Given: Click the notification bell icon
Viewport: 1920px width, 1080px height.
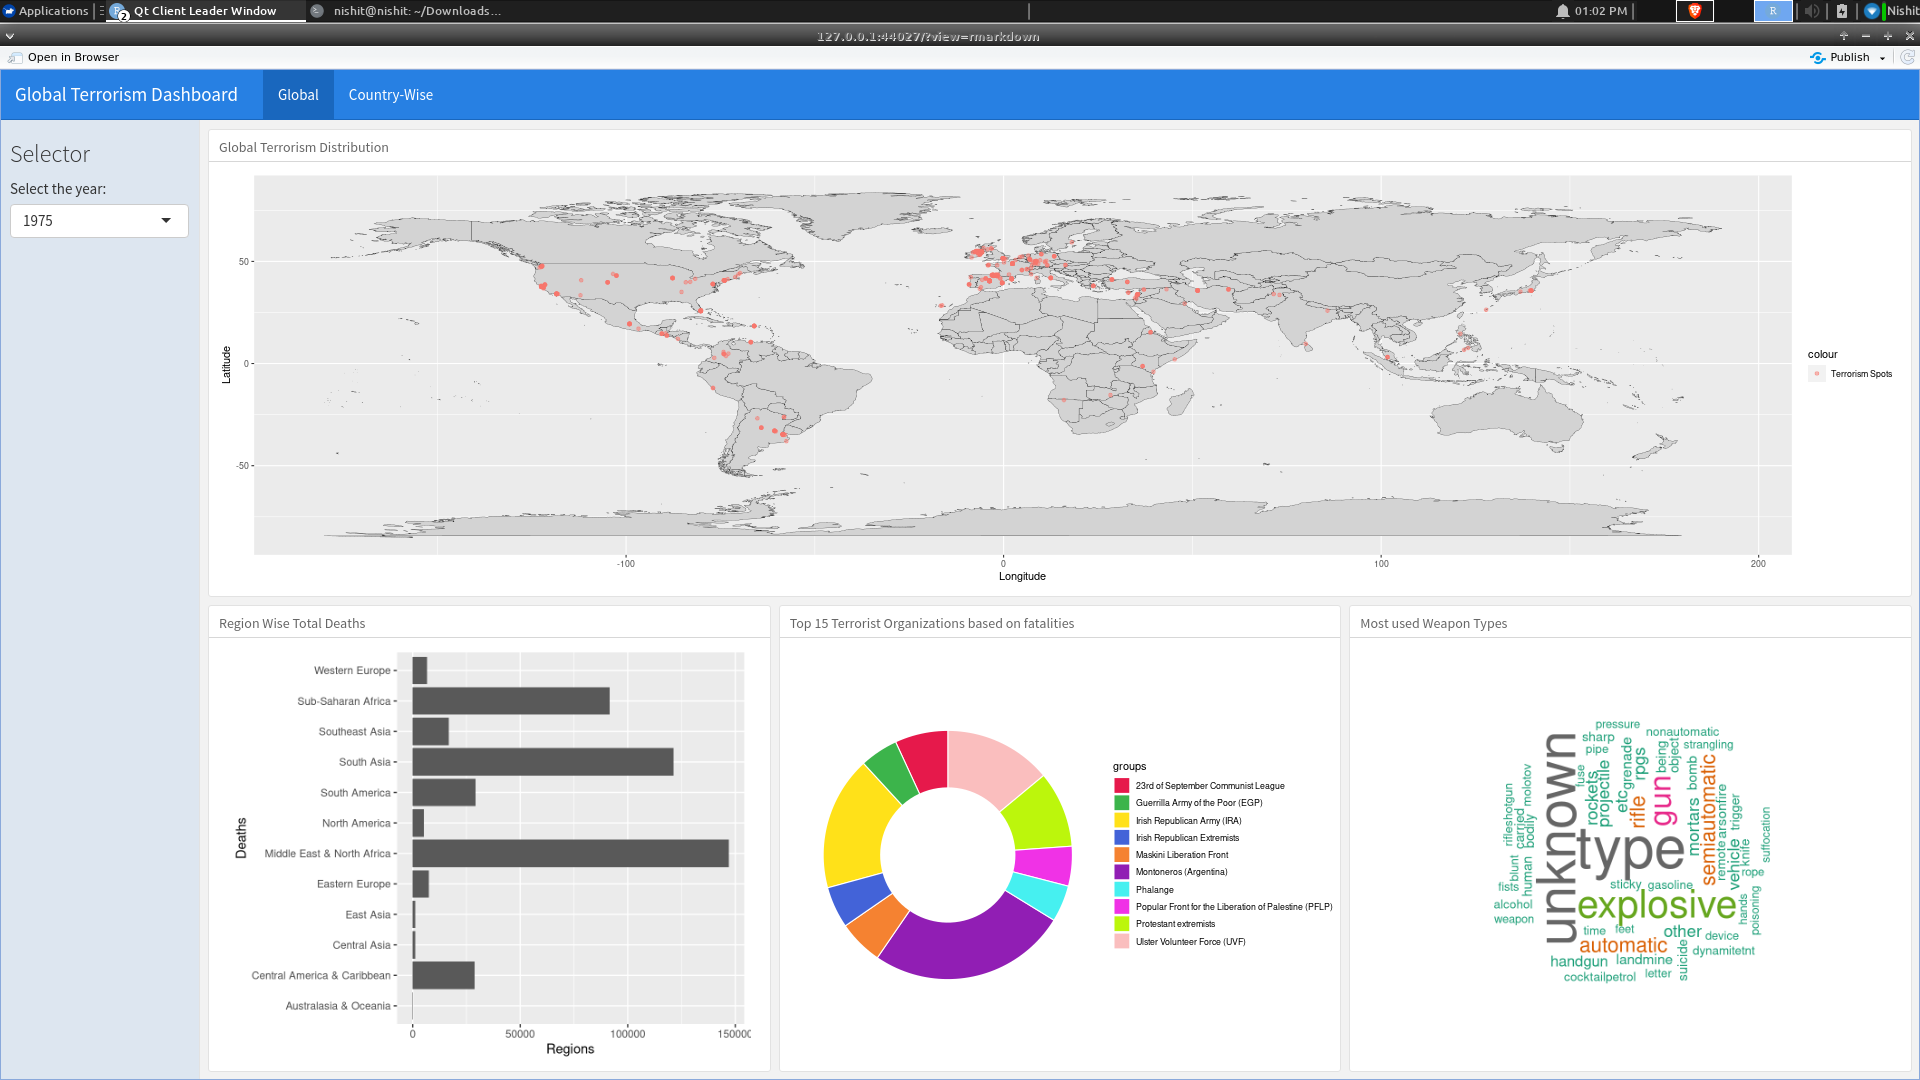Looking at the screenshot, I should pos(1562,11).
